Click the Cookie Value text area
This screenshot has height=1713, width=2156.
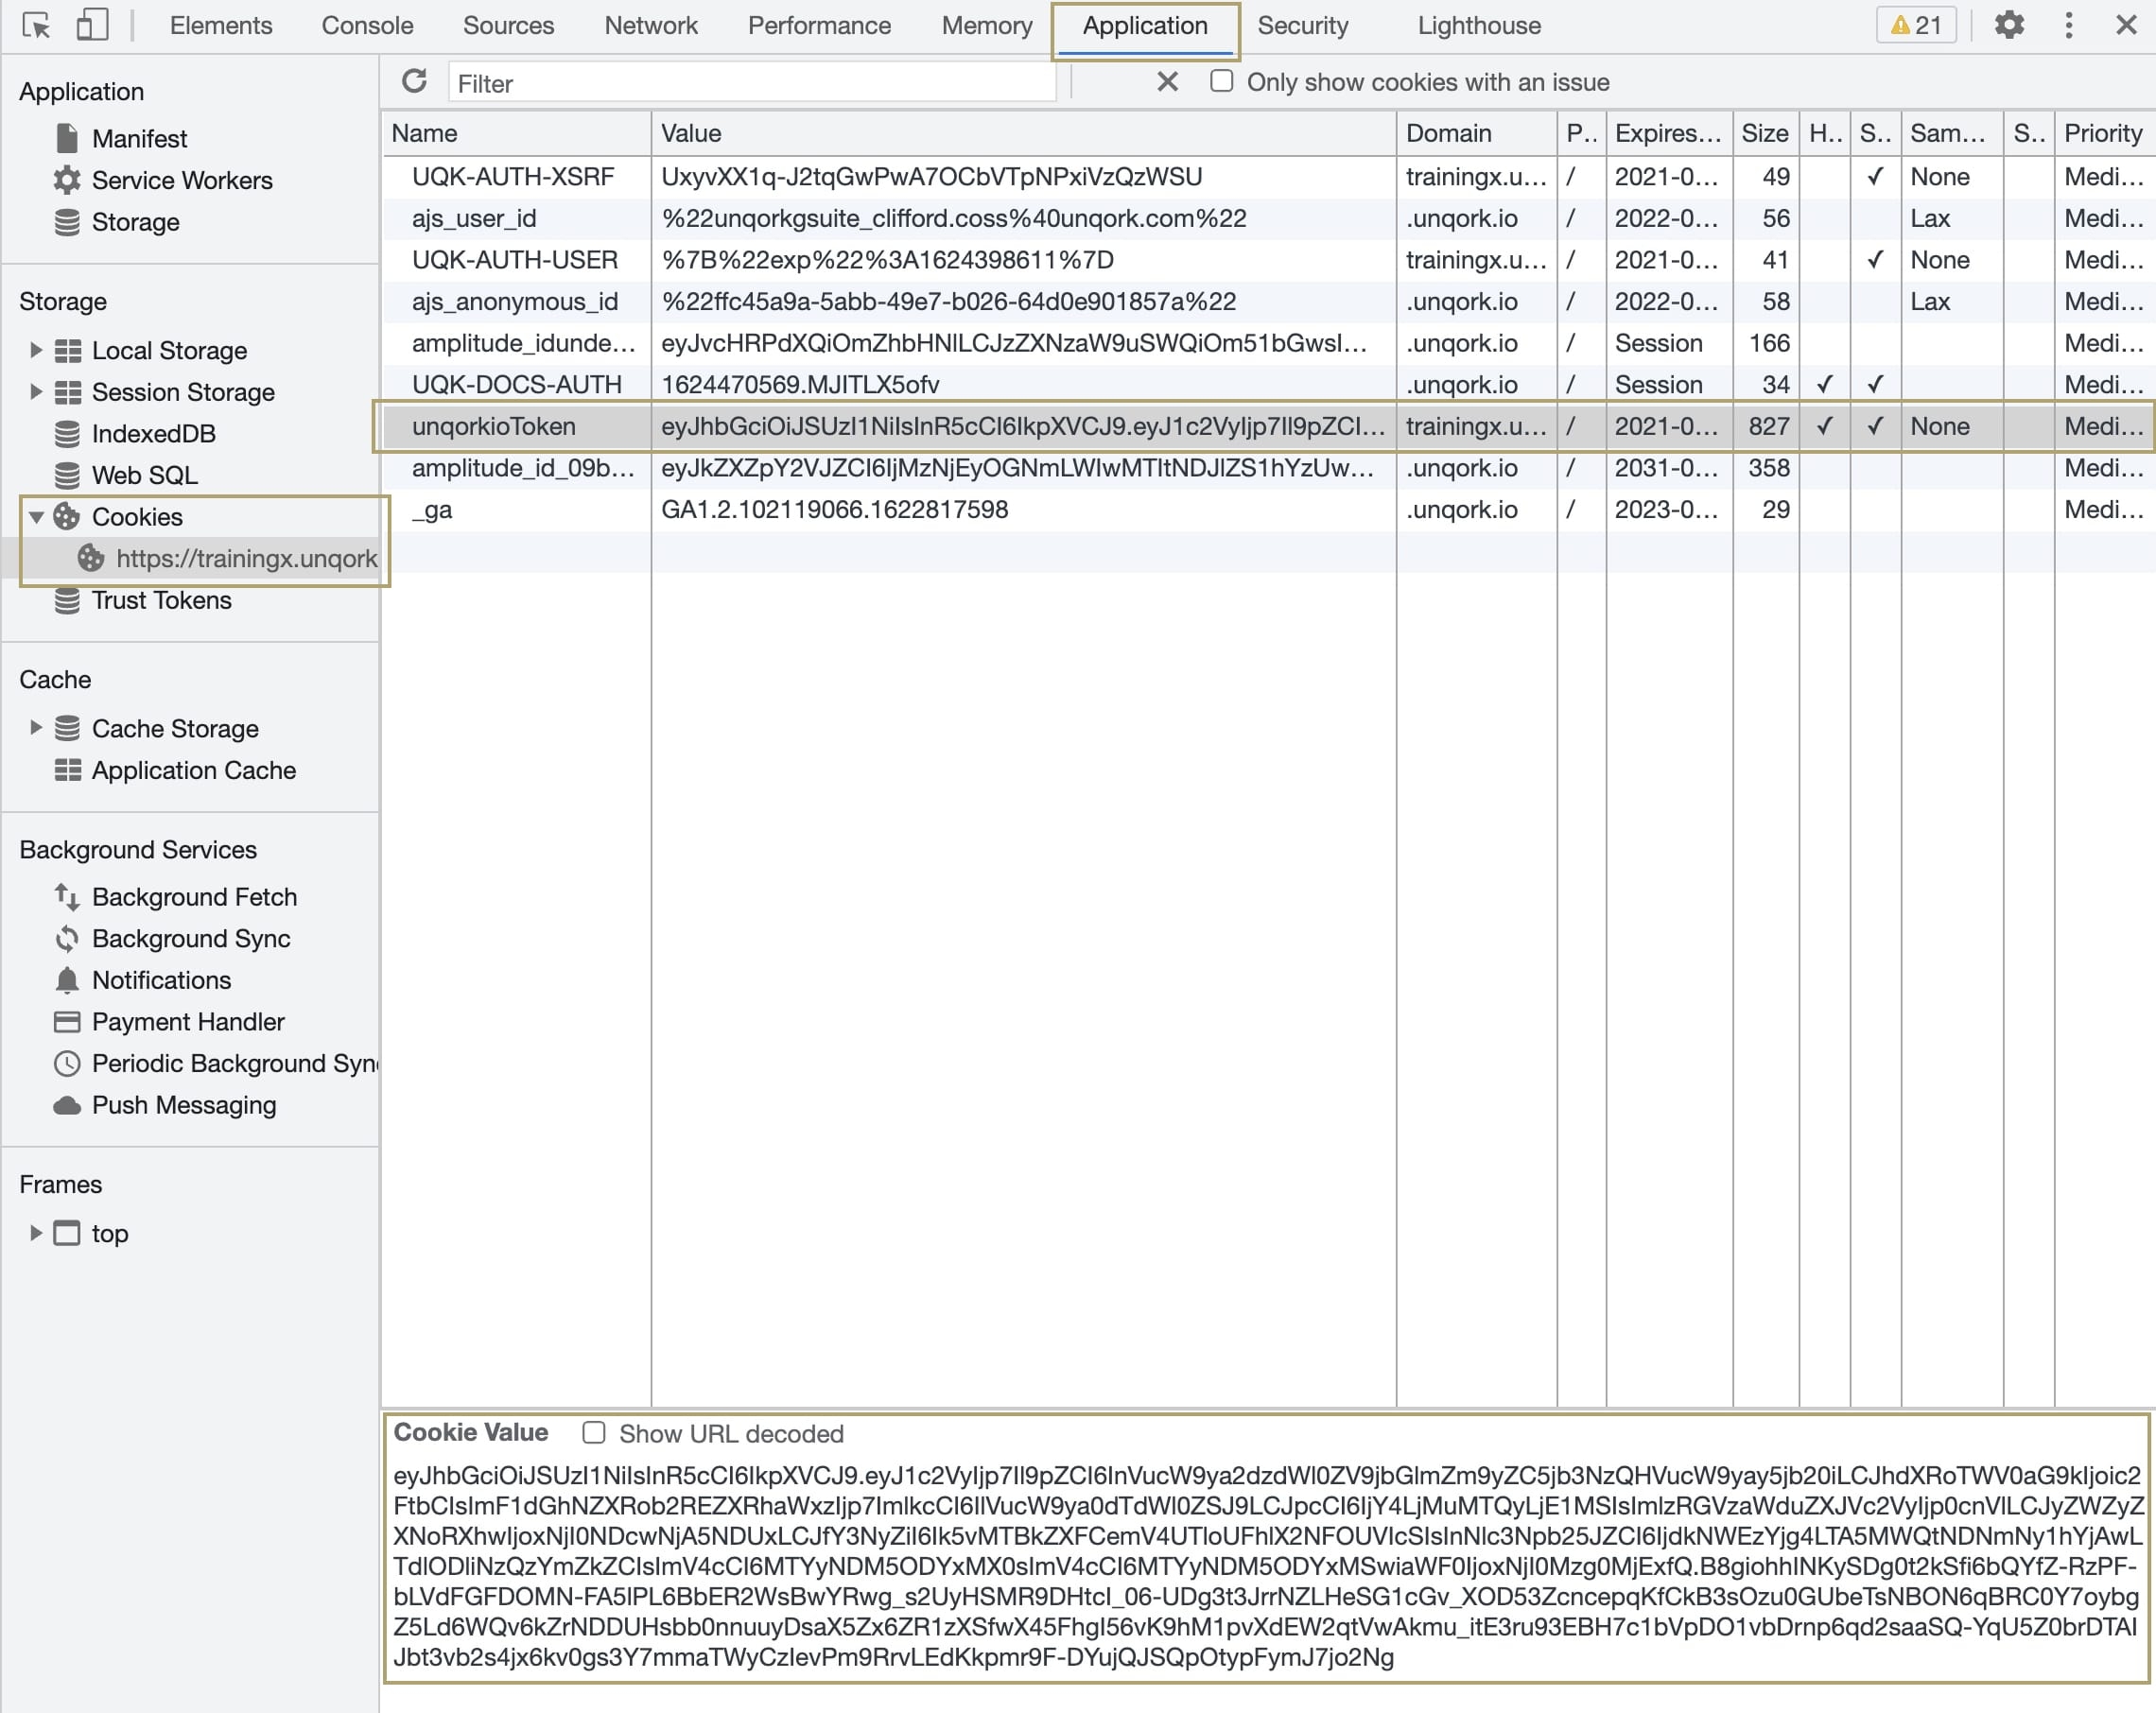click(x=1267, y=1566)
